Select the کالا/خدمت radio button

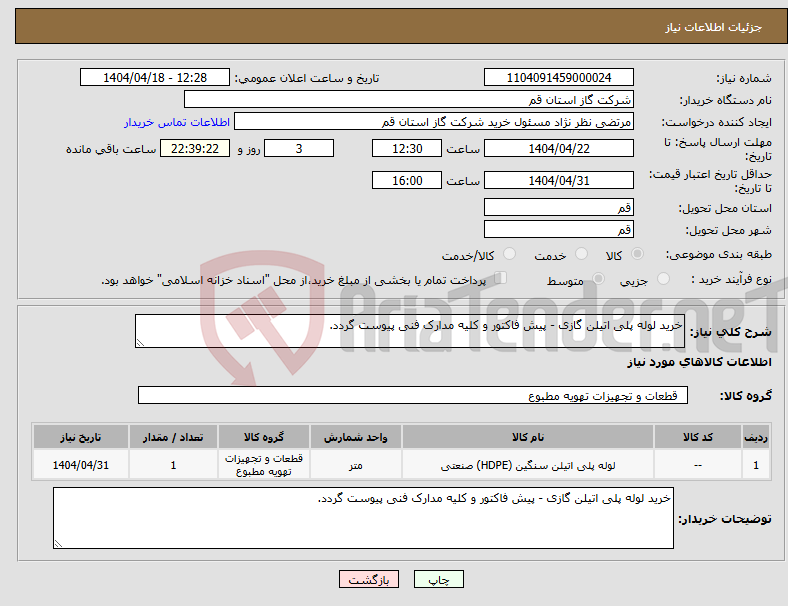[509, 254]
